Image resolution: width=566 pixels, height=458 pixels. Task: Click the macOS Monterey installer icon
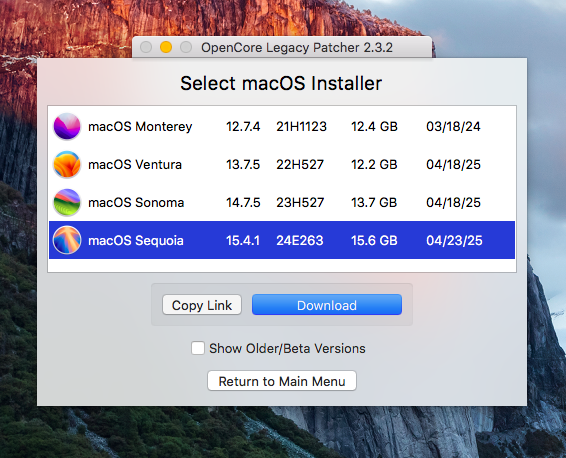point(67,126)
